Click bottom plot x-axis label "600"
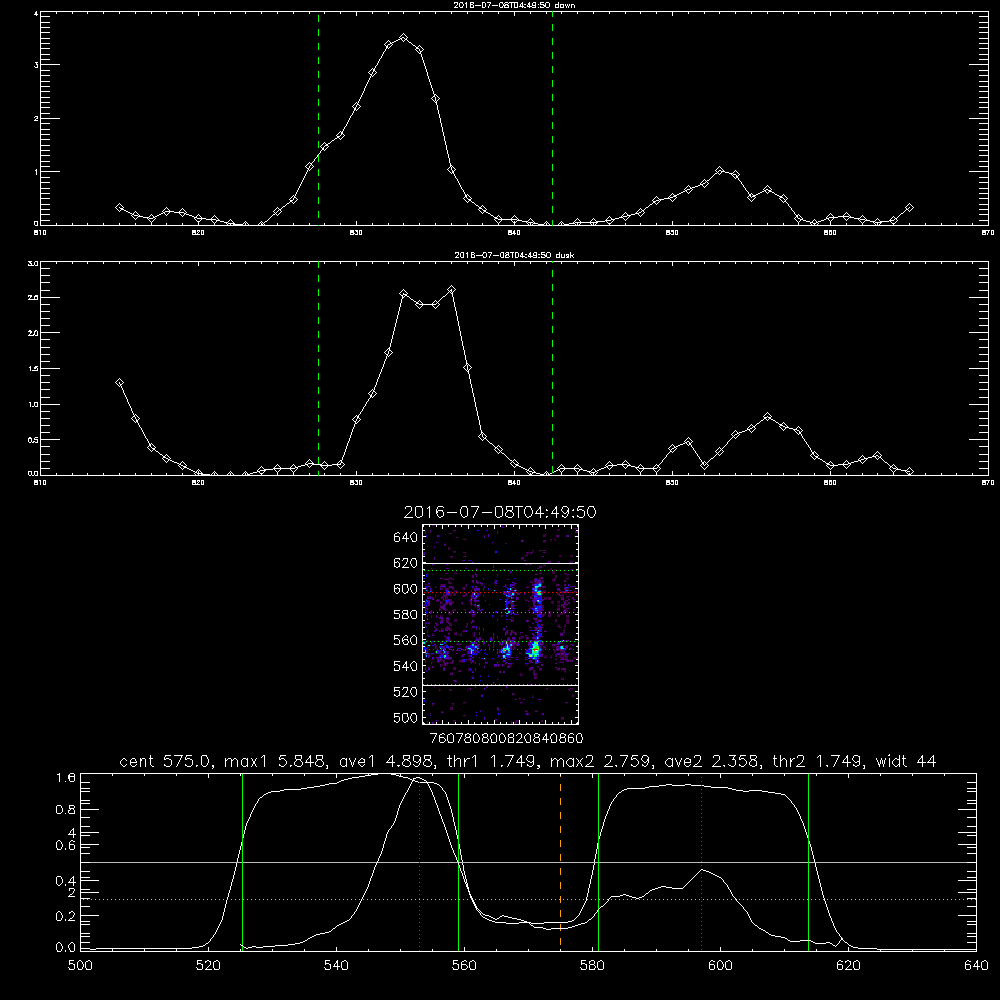This screenshot has width=1000, height=1000. pos(720,966)
